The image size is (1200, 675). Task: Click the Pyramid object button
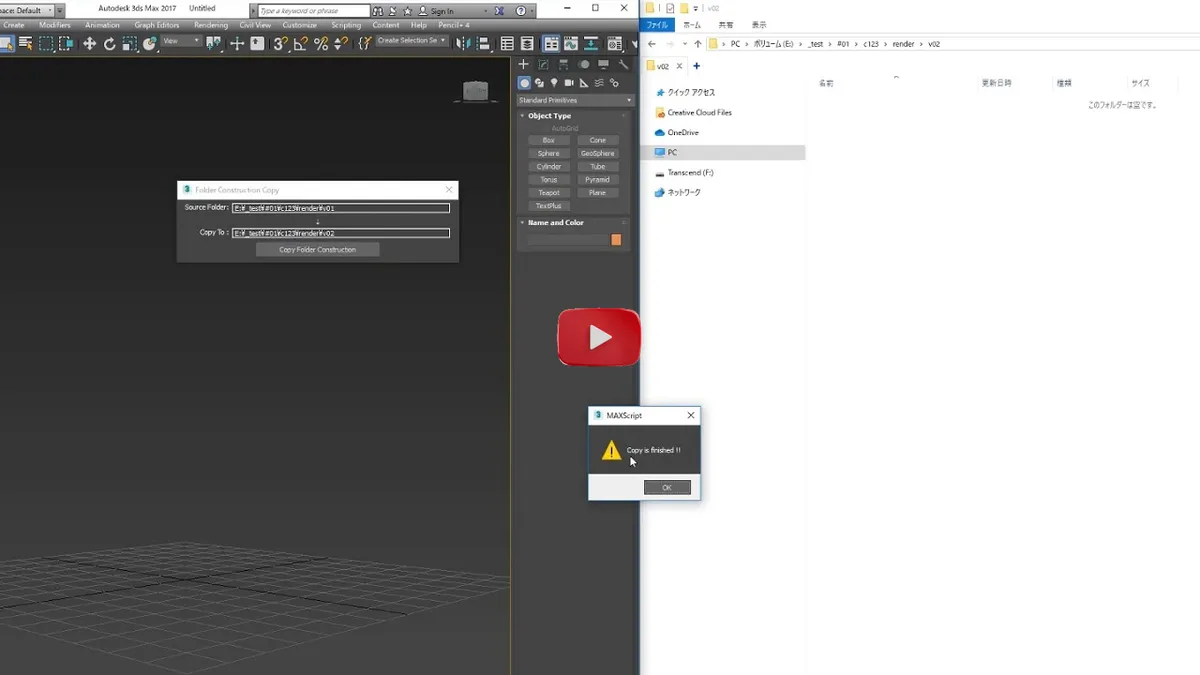tap(598, 180)
